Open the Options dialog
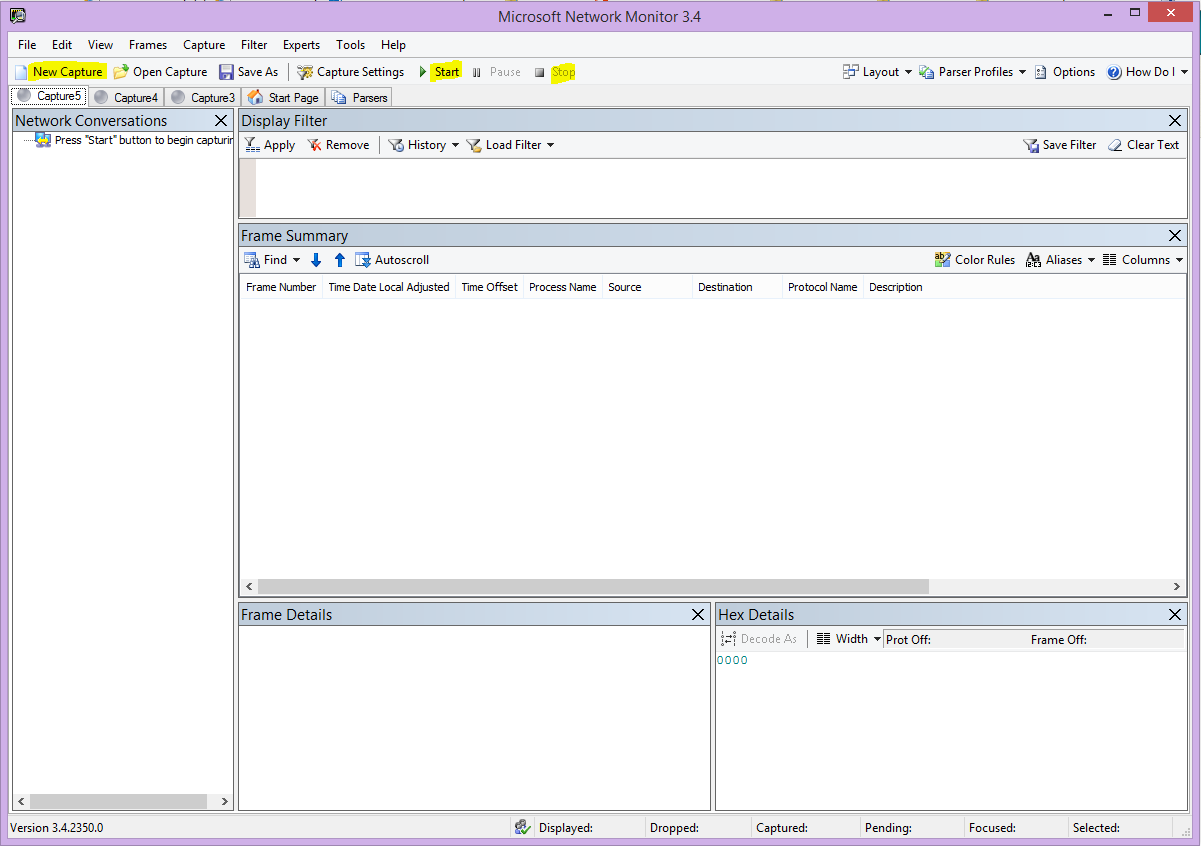1201x846 pixels. pos(1066,71)
